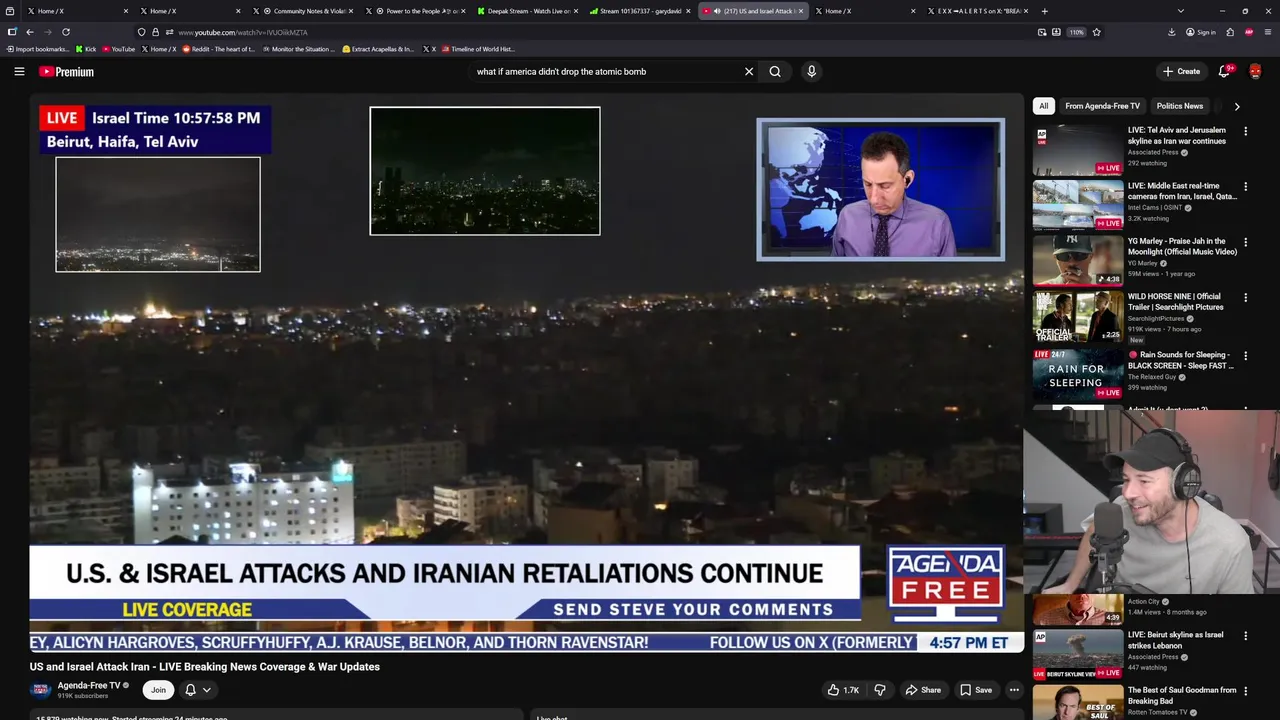
Task: Open options menu for YG Marley video
Action: (1245, 242)
